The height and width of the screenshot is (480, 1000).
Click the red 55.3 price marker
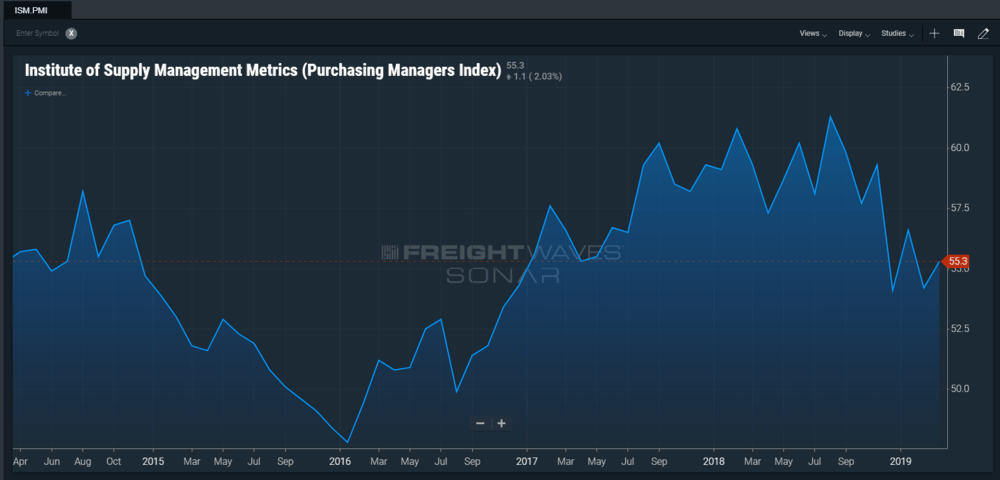click(957, 261)
